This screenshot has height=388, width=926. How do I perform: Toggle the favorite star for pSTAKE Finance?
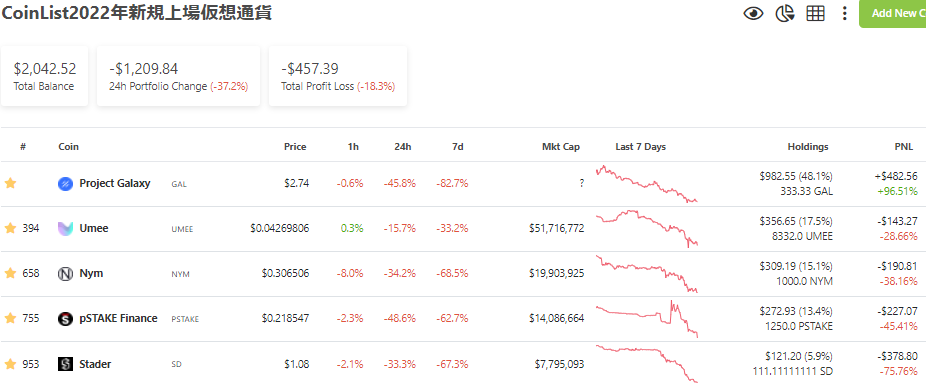(x=10, y=319)
